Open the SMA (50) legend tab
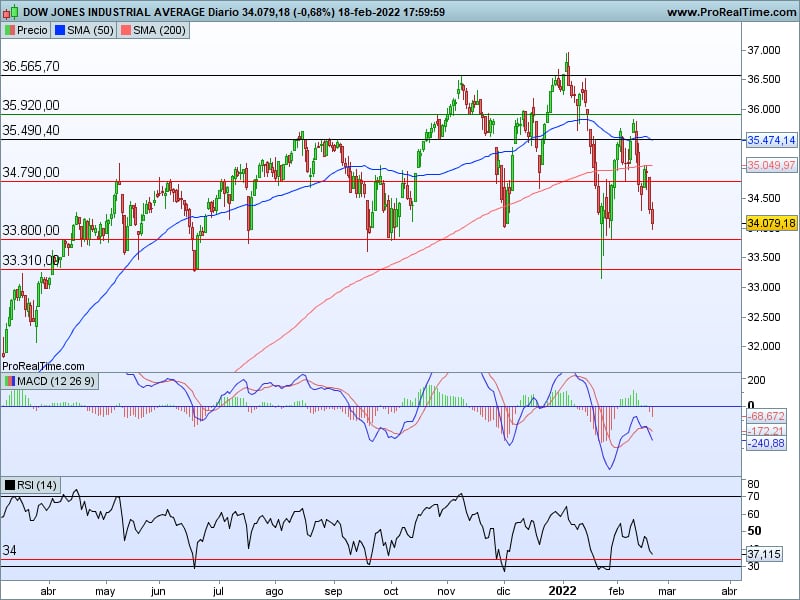800x600 pixels. 84,31
